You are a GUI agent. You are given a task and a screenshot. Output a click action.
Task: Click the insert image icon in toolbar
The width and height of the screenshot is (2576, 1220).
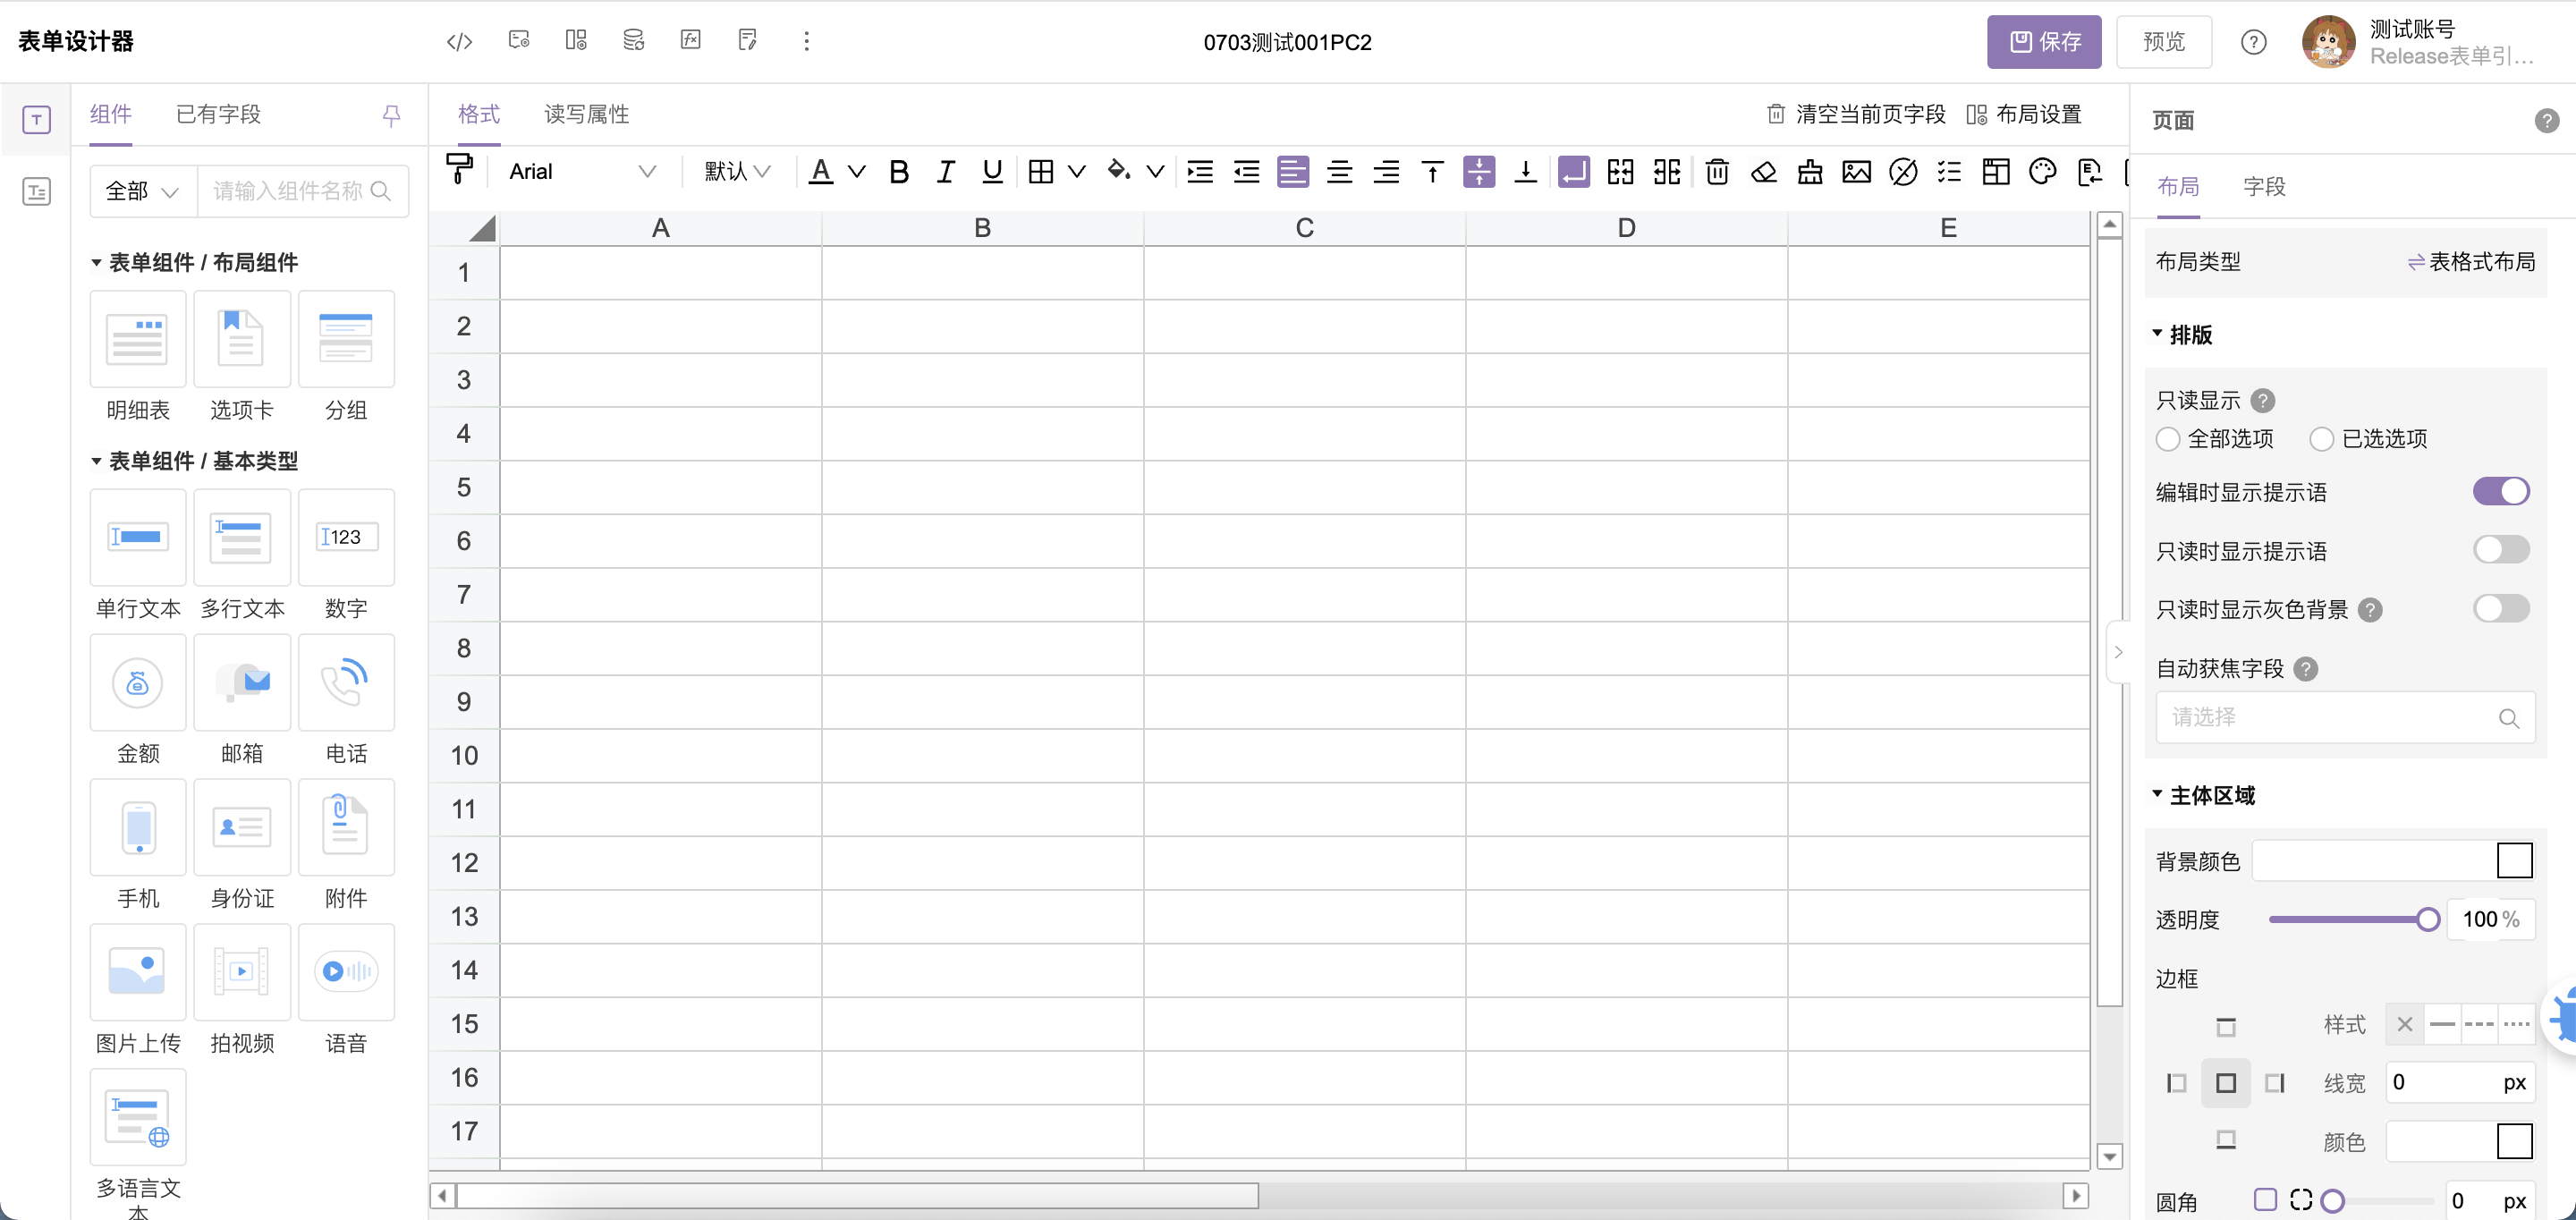[1857, 172]
